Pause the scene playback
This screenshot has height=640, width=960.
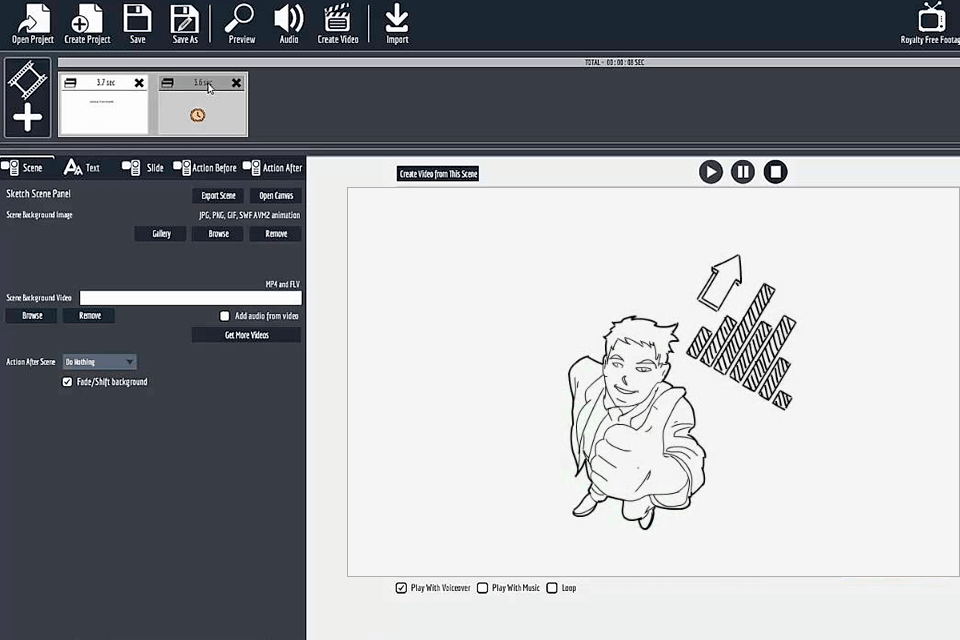click(x=743, y=172)
